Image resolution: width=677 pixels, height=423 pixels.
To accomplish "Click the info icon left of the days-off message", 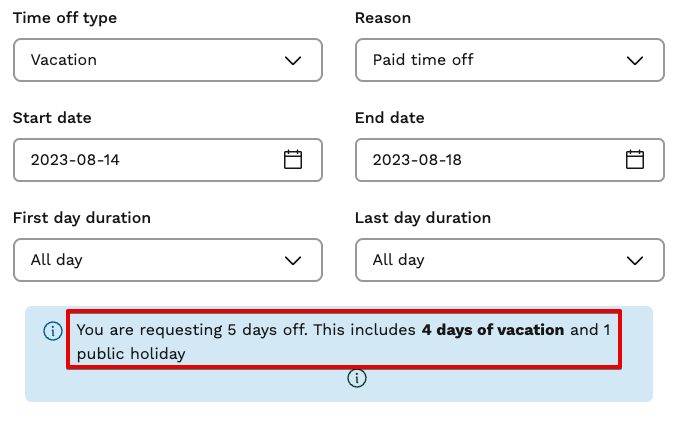I will 53,331.
